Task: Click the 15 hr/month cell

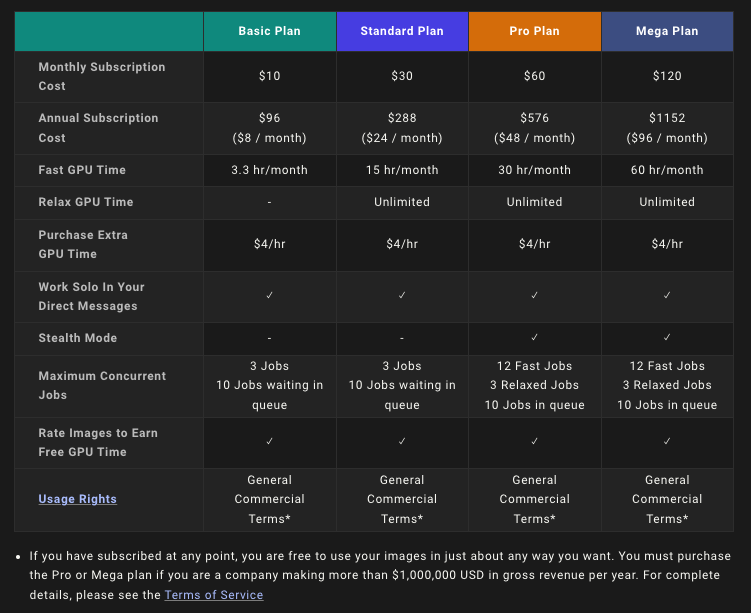Action: point(402,170)
